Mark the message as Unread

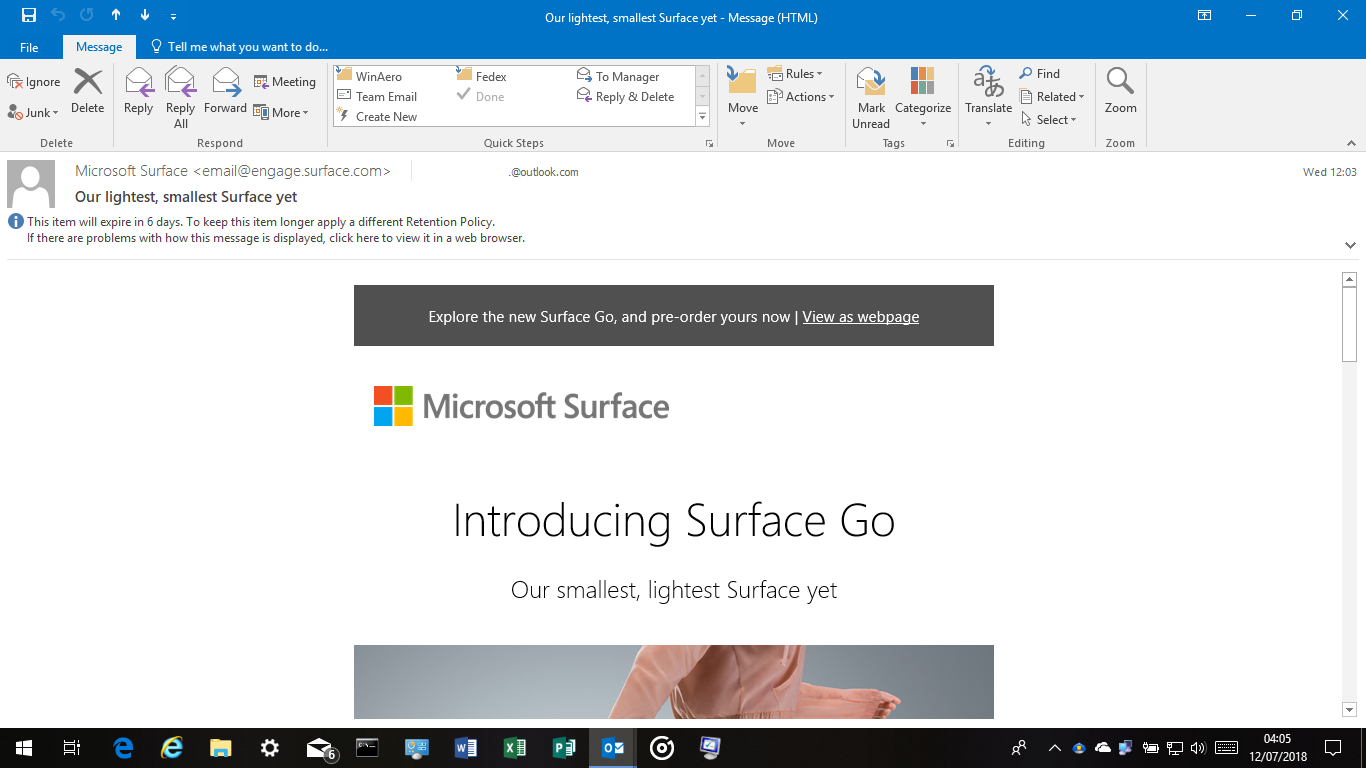pyautogui.click(x=871, y=98)
